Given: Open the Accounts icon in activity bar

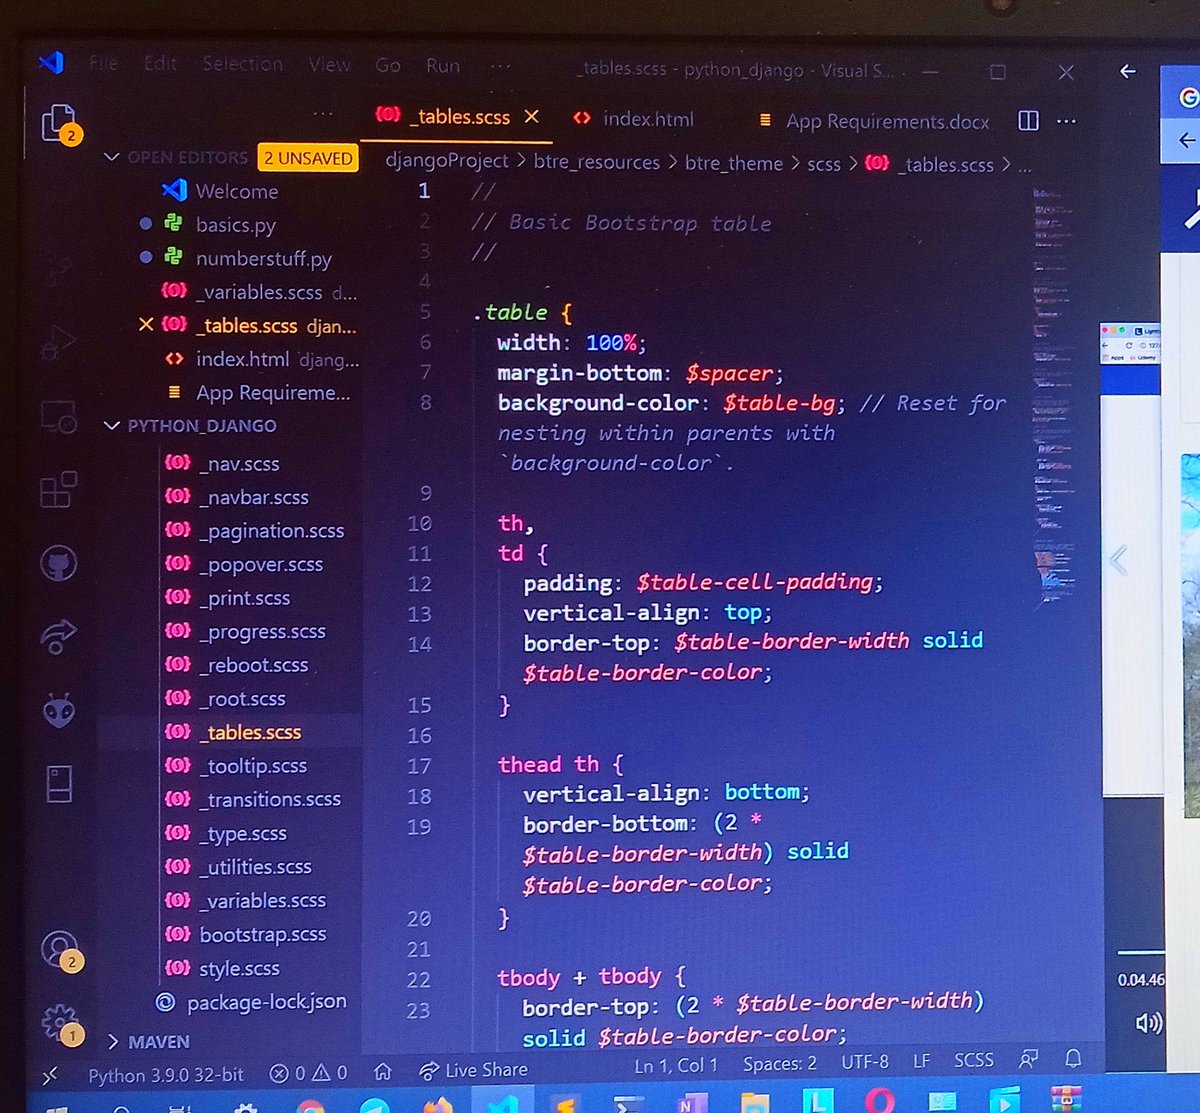Looking at the screenshot, I should [x=59, y=948].
